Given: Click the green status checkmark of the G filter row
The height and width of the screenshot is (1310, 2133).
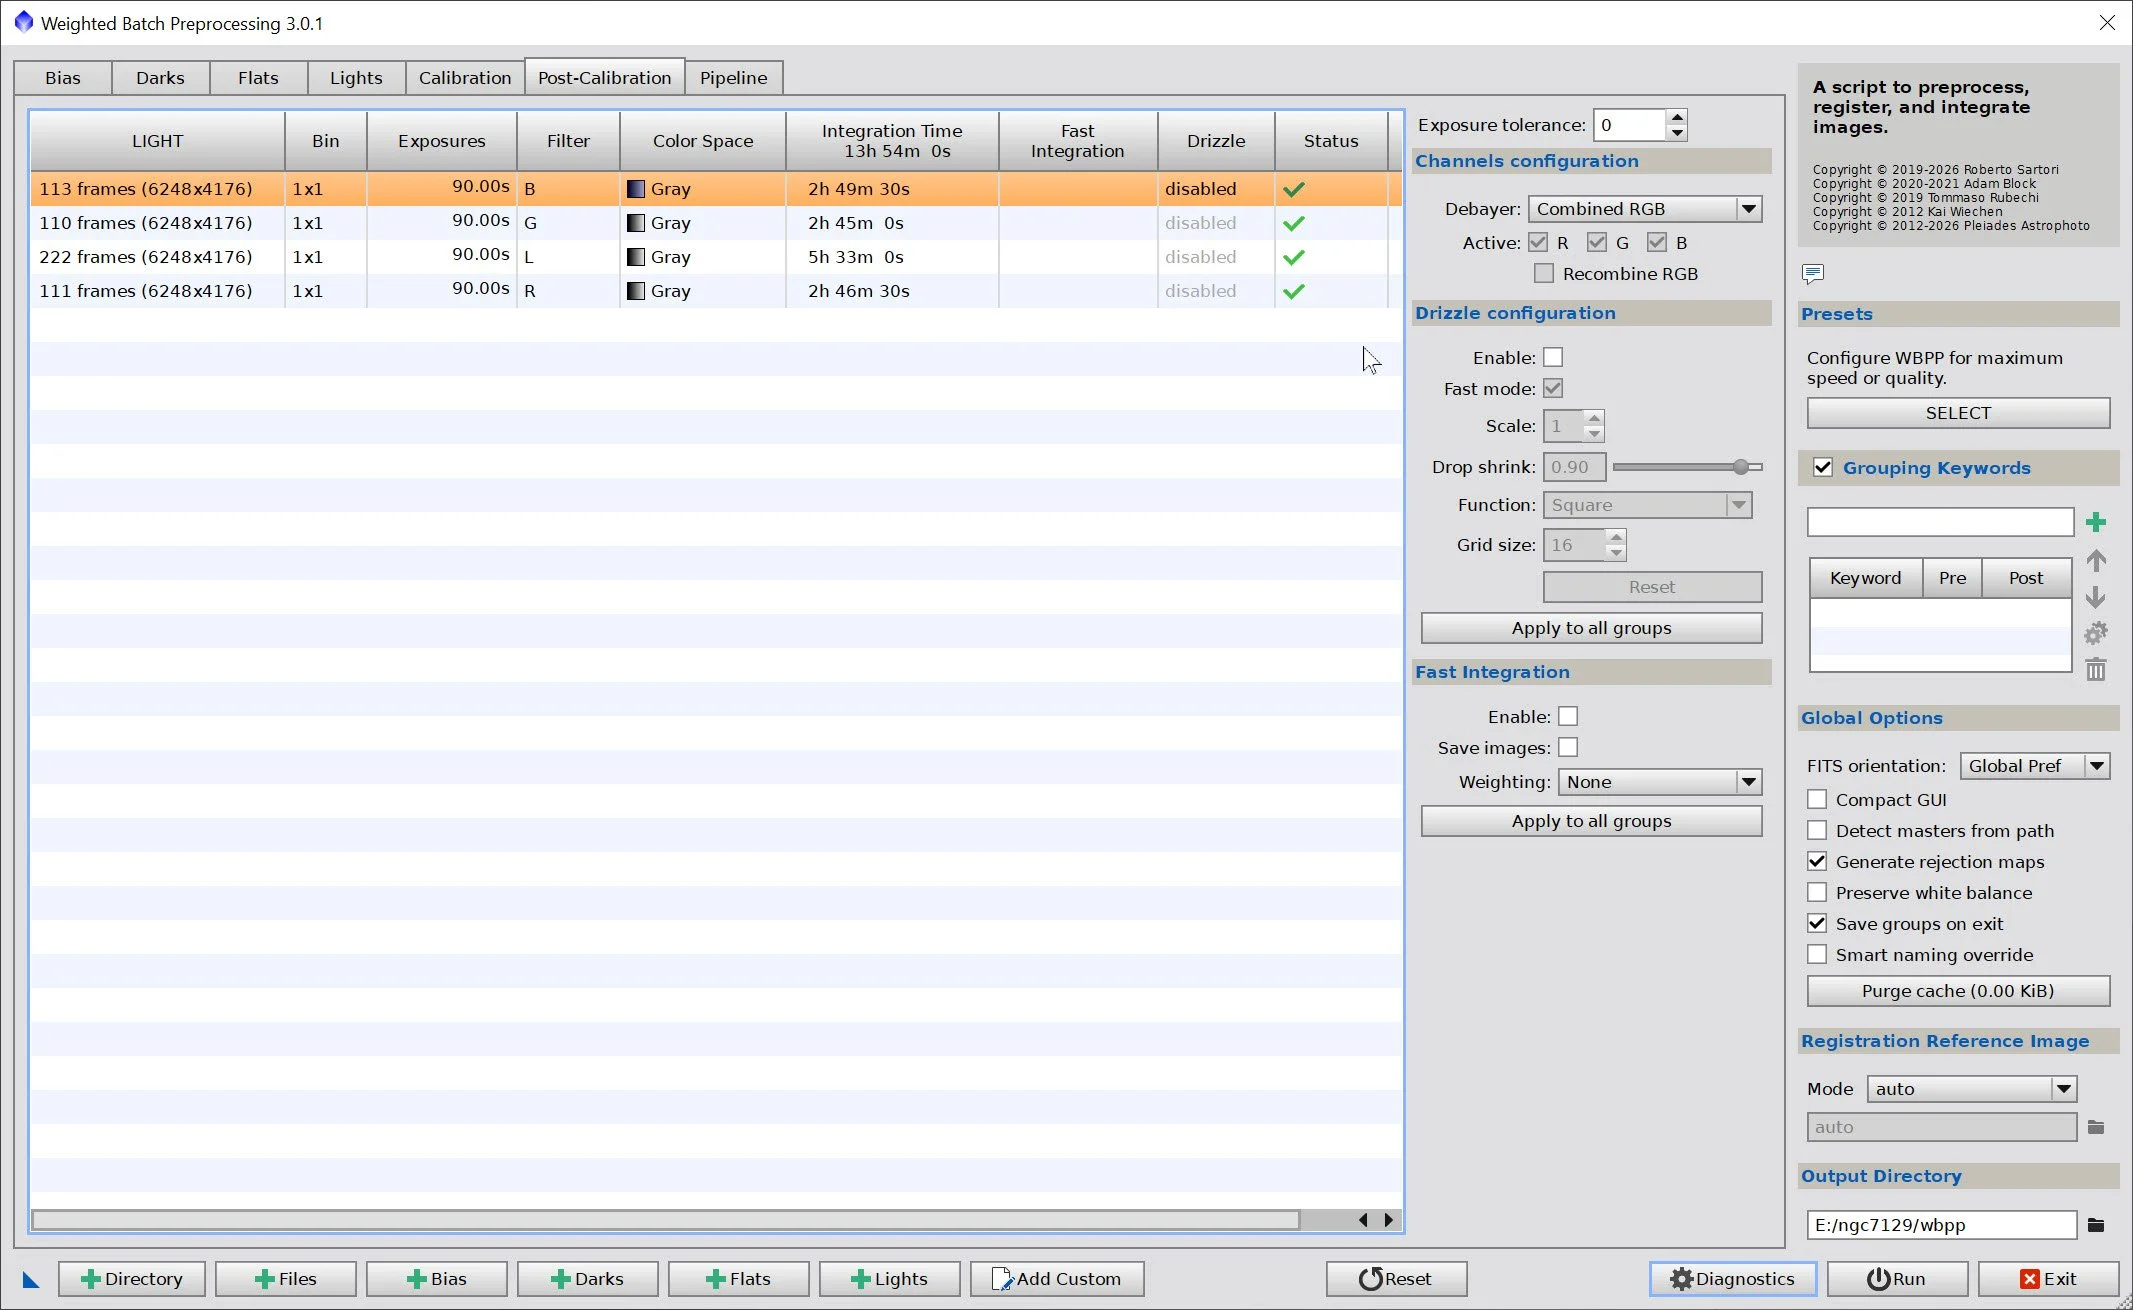Looking at the screenshot, I should (1294, 223).
